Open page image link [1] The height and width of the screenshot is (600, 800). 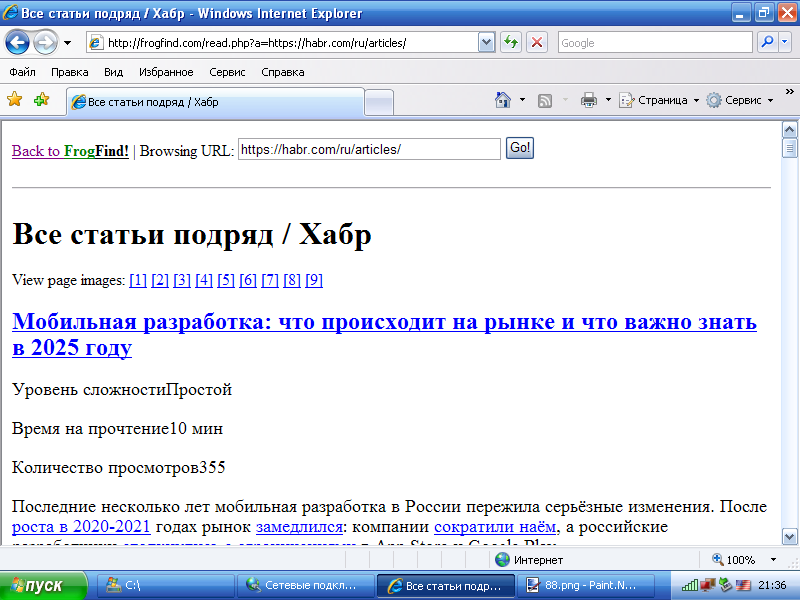[138, 280]
